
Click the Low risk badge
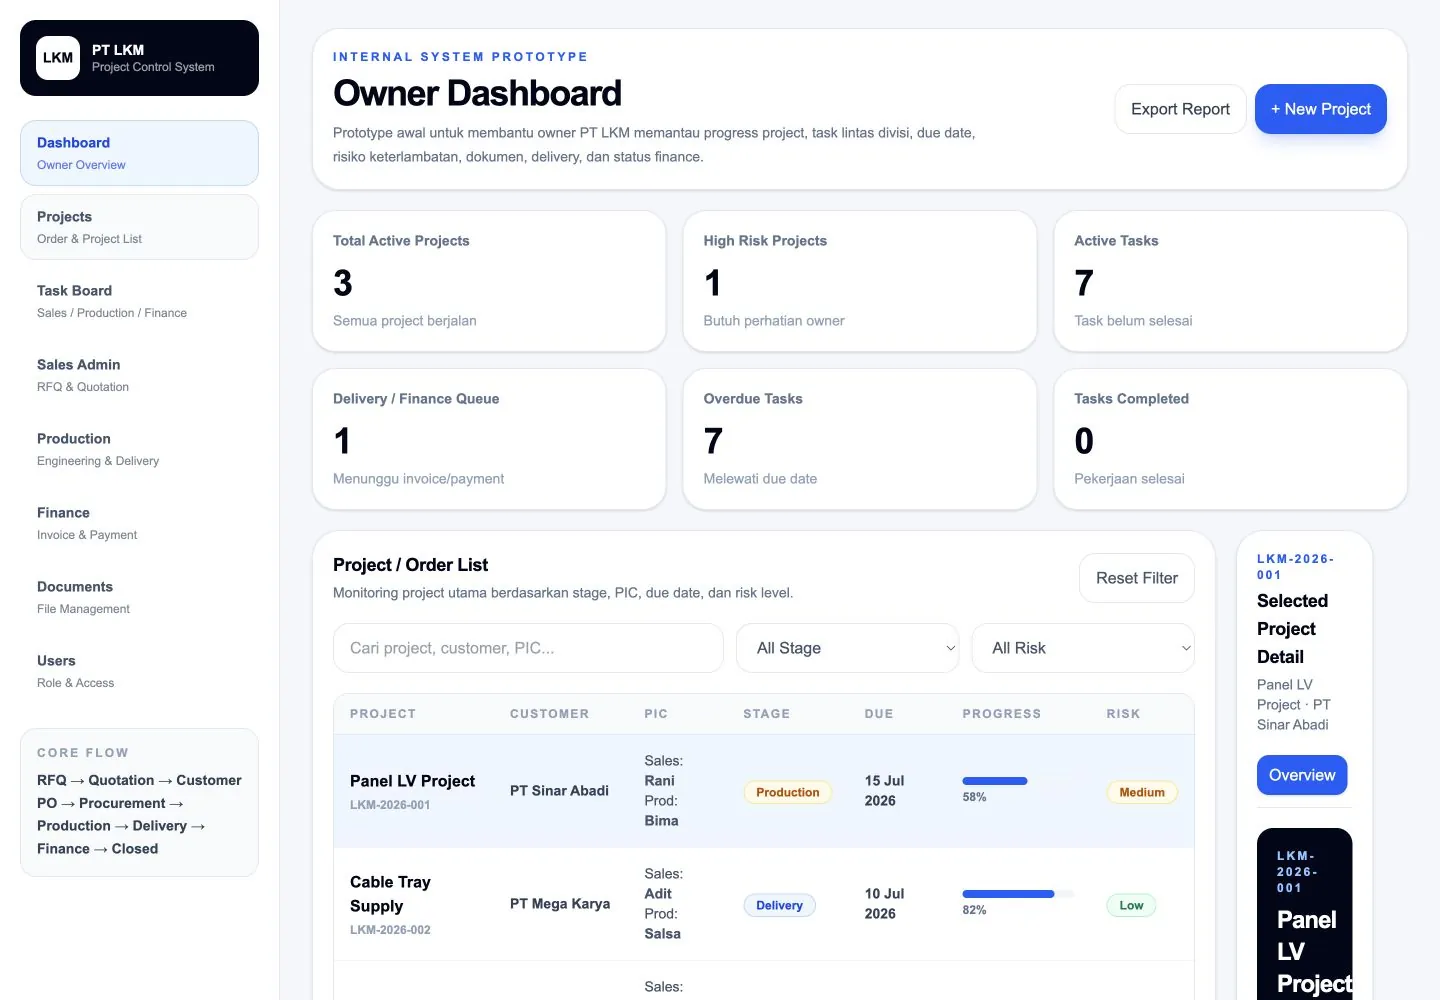point(1131,905)
